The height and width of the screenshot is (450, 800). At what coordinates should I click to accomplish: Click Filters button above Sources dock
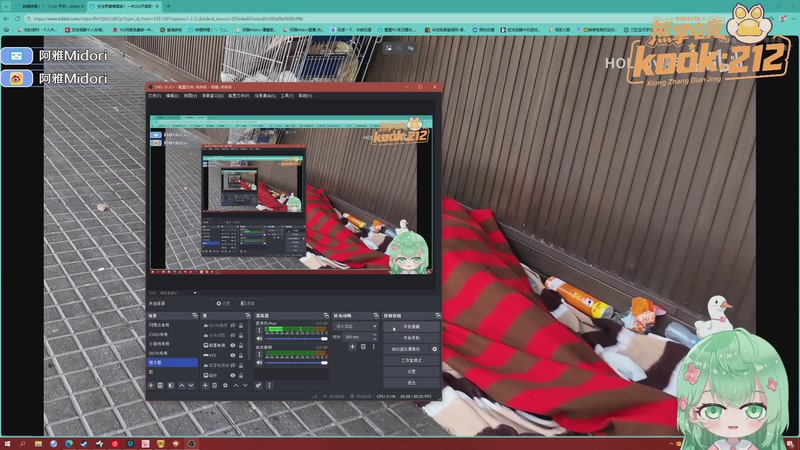(248, 304)
